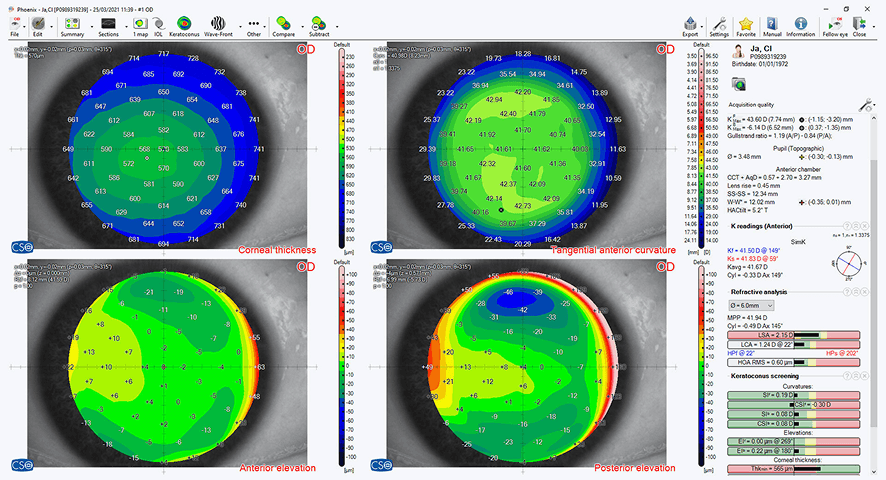Add this exam to Favorite
Image resolution: width=886 pixels, height=480 pixels.
[746, 25]
